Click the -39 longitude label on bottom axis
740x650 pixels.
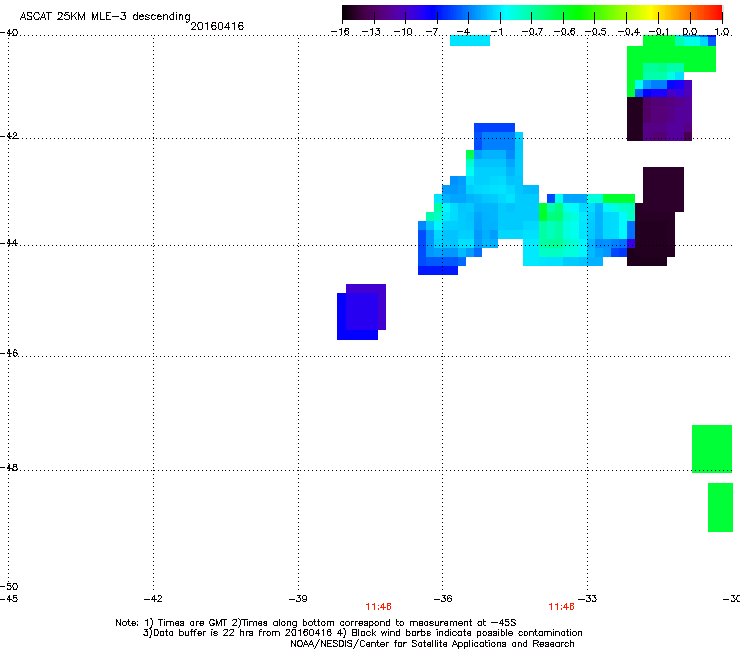coord(298,599)
